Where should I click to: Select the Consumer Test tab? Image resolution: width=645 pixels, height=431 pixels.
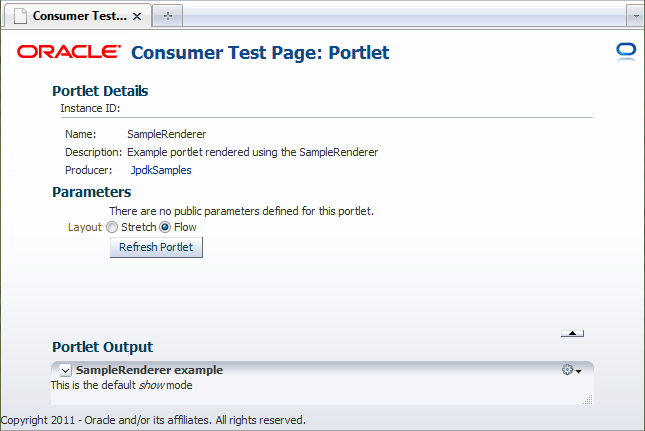(x=77, y=16)
